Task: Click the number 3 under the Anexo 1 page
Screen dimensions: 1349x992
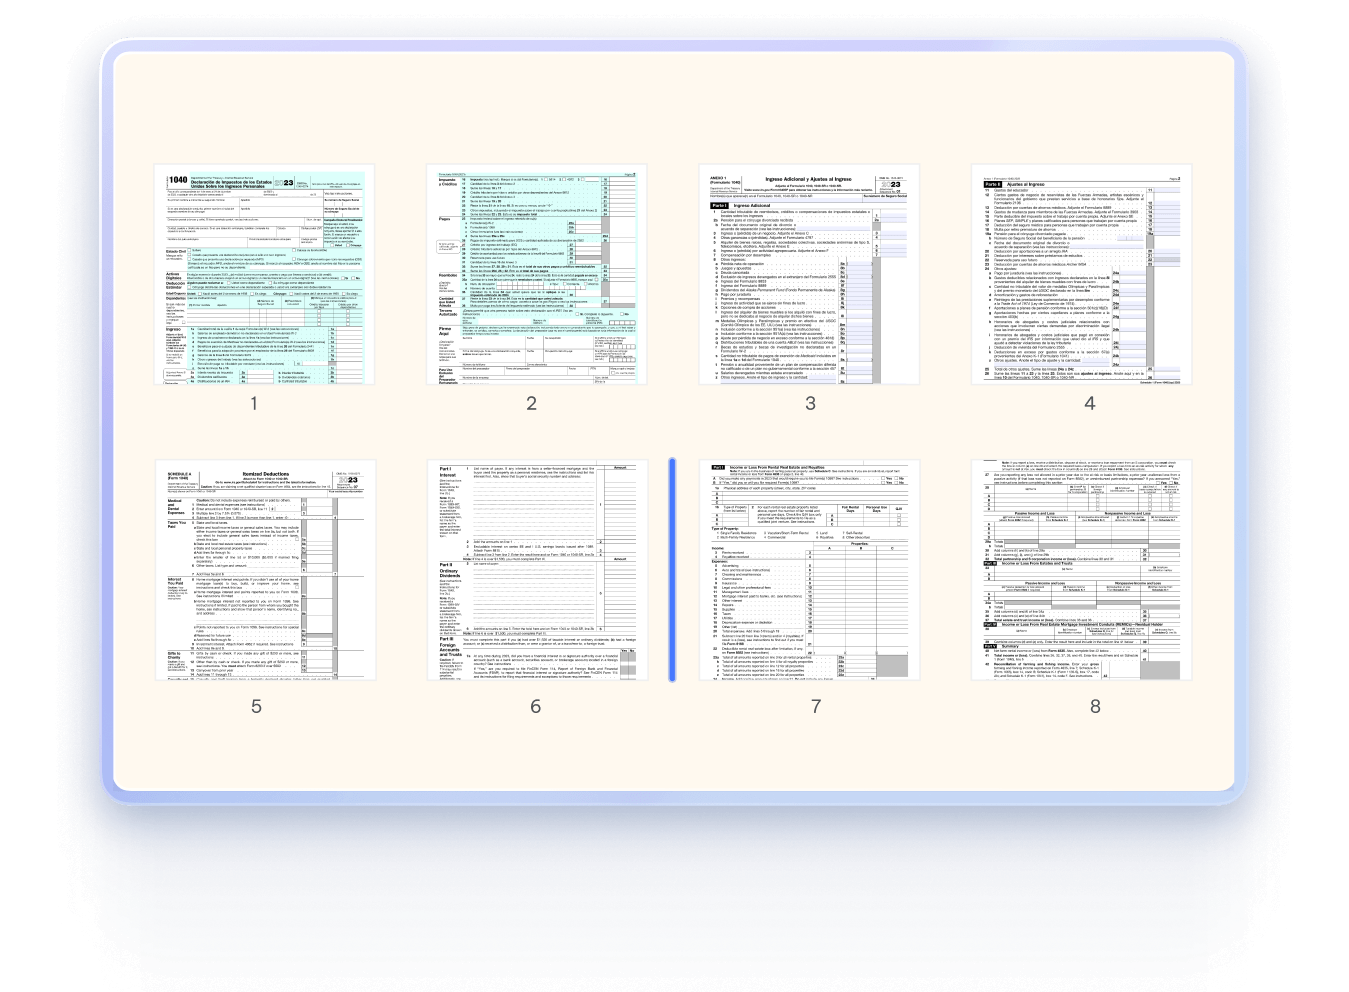Action: tap(811, 402)
